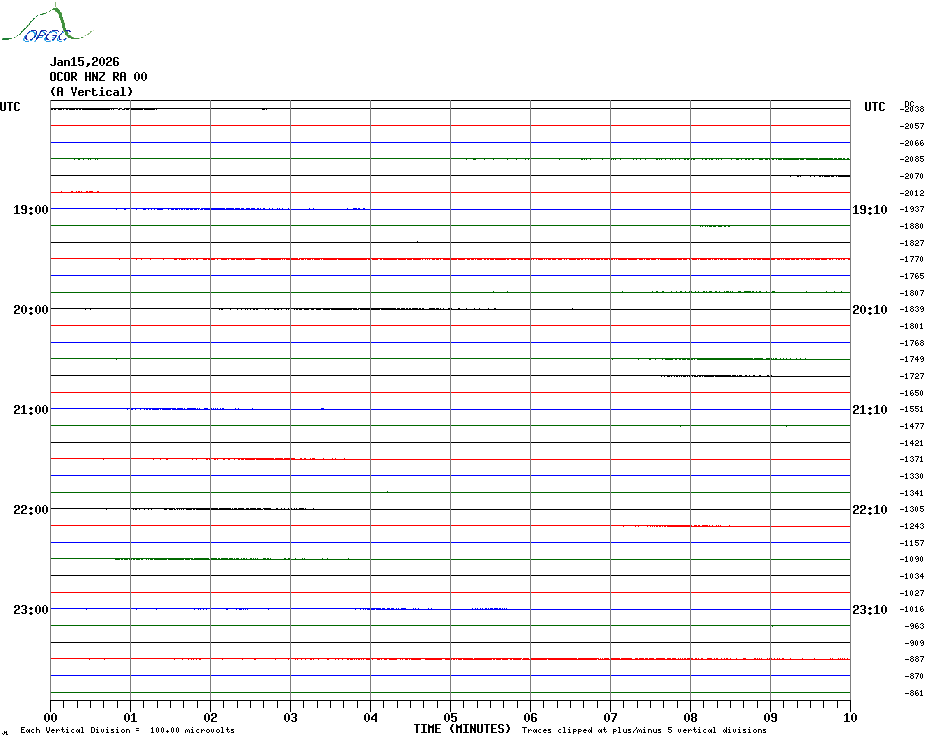Click the Jan15,2026 date label
This screenshot has height=744, width=930.
84,62
